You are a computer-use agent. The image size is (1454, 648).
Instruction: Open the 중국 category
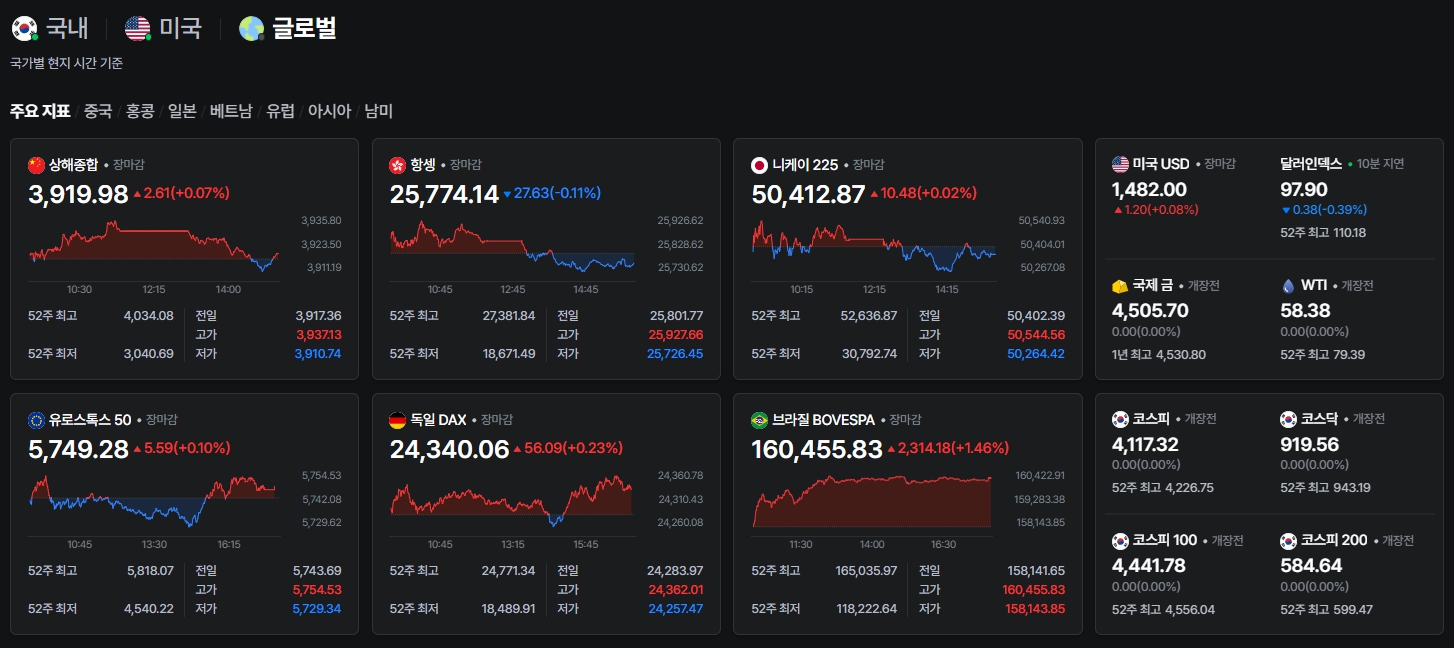click(x=98, y=111)
